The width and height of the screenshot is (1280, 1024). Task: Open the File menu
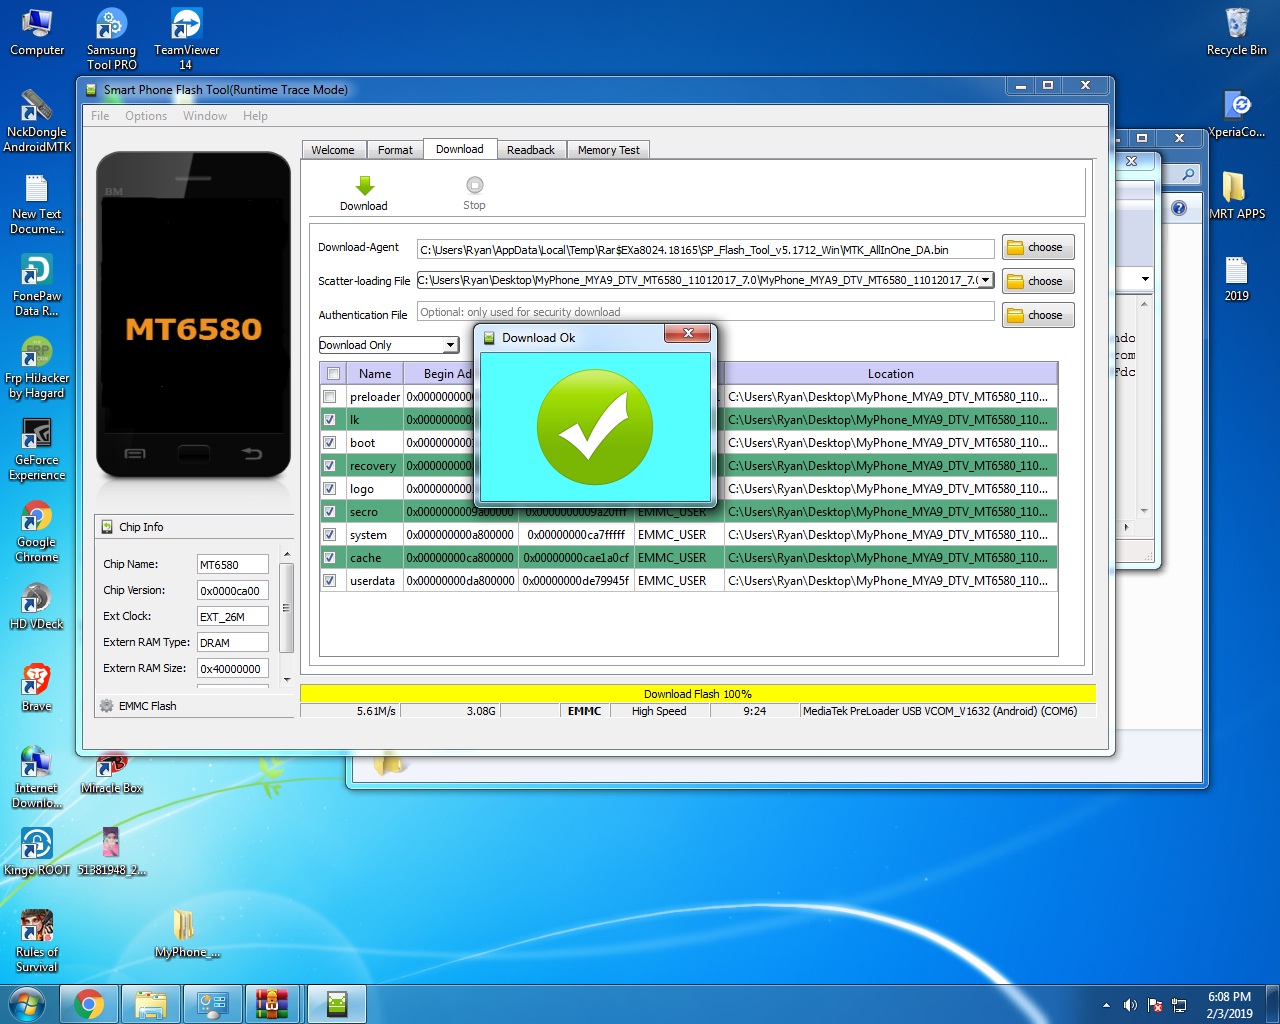tap(100, 116)
